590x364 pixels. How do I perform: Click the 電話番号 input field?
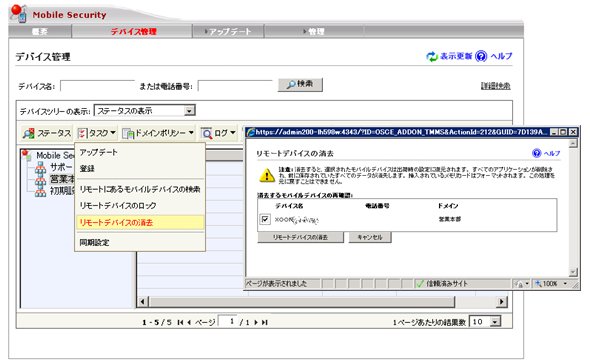coord(235,86)
